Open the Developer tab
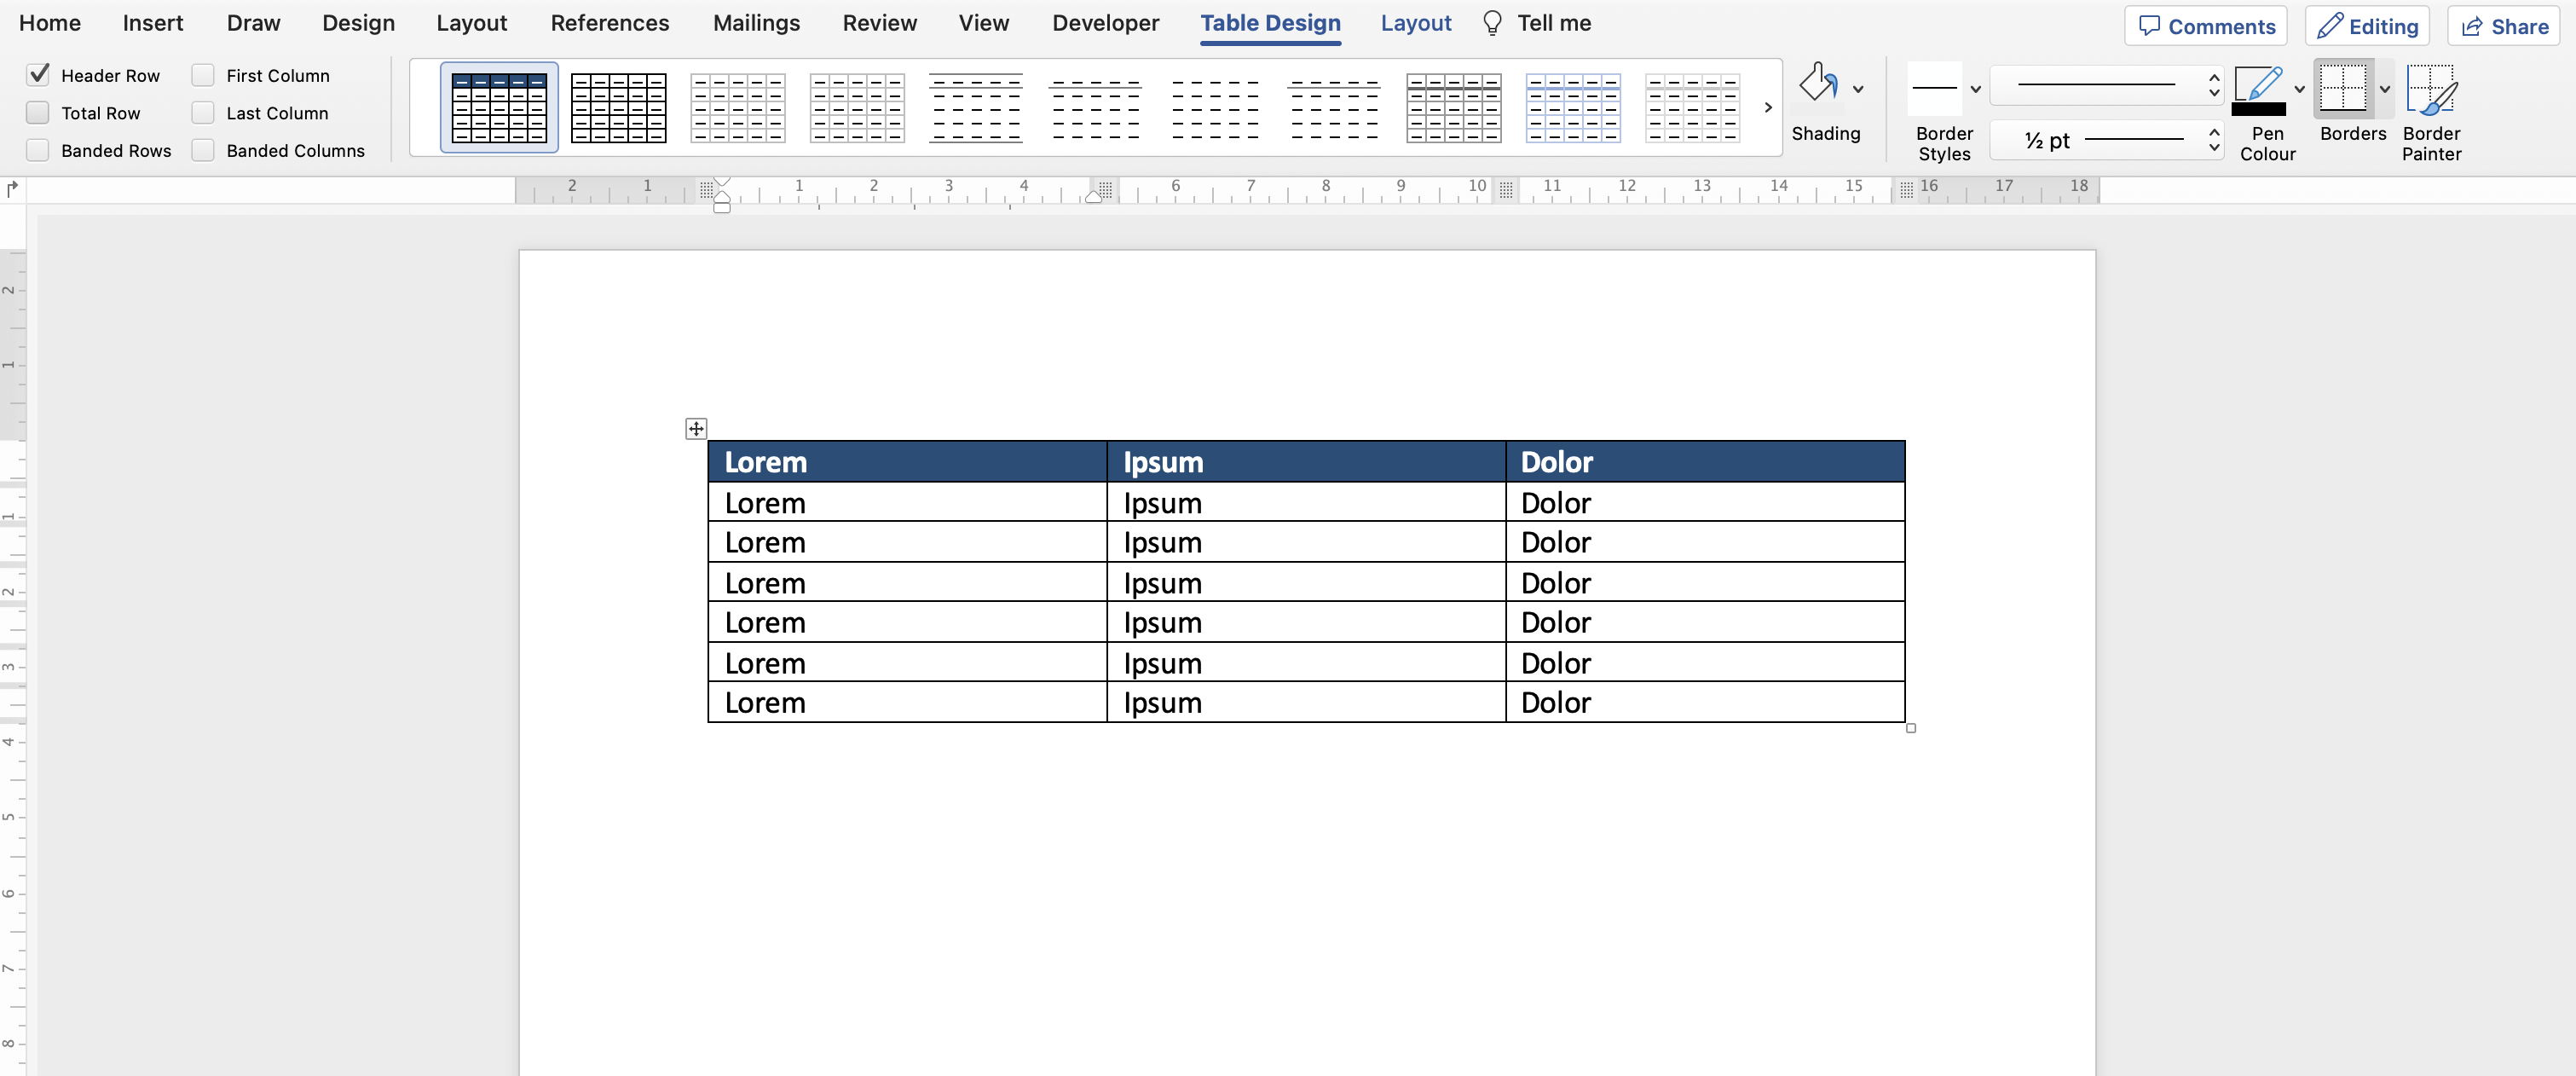The height and width of the screenshot is (1076, 2576). 1105,23
